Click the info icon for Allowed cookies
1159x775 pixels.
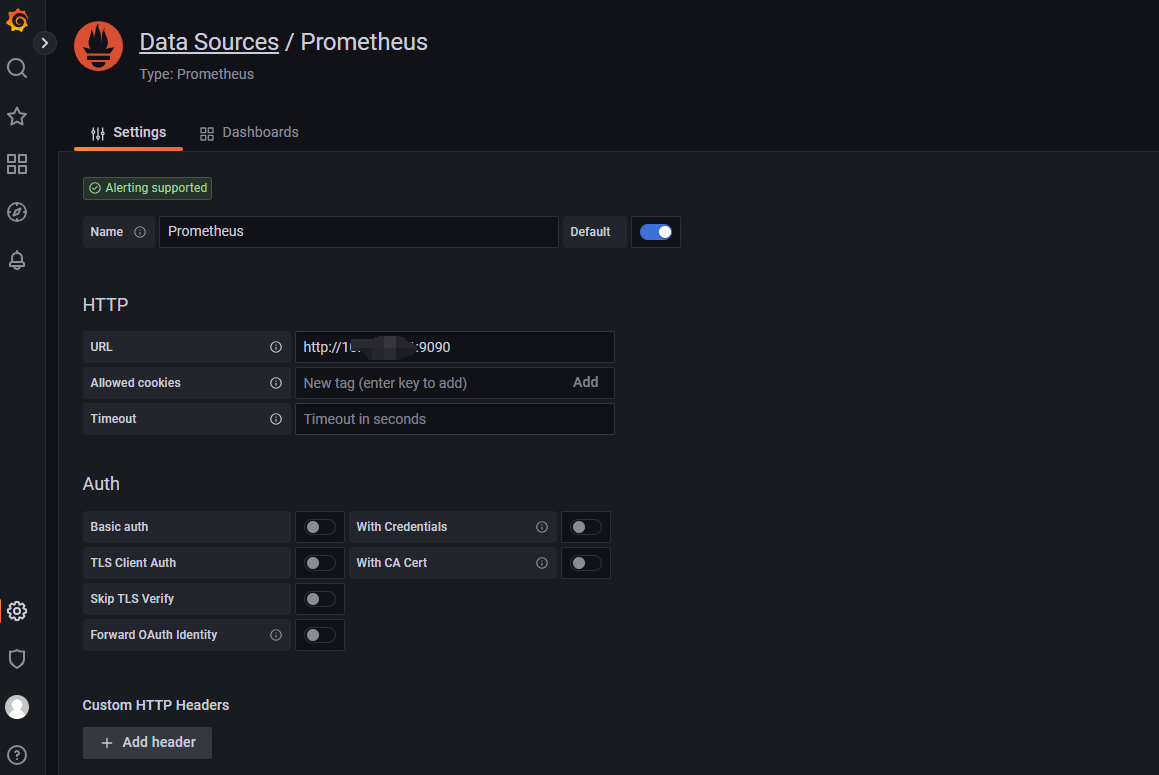[x=276, y=383]
